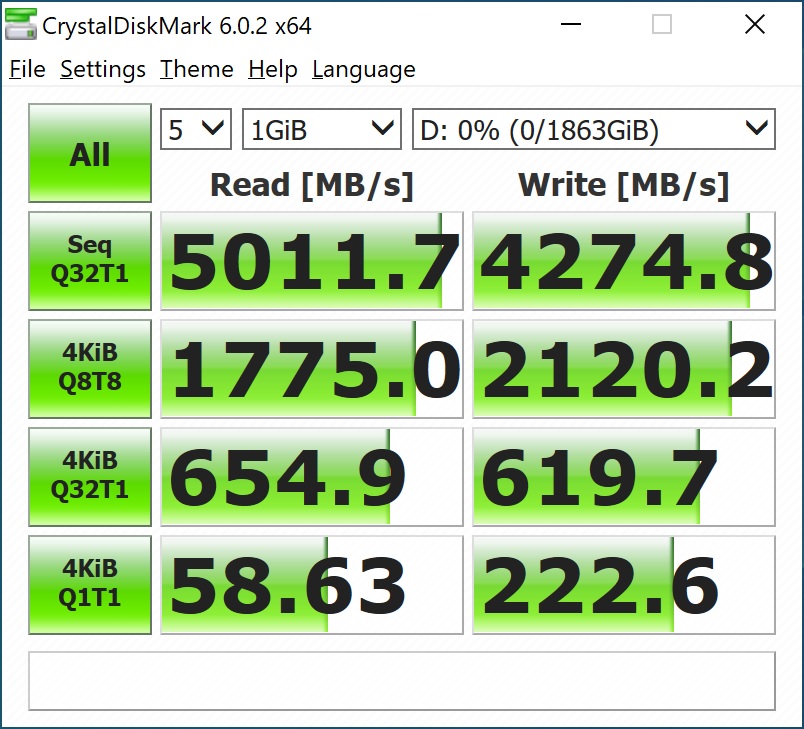
Task: Open the File menu
Action: pyautogui.click(x=27, y=69)
